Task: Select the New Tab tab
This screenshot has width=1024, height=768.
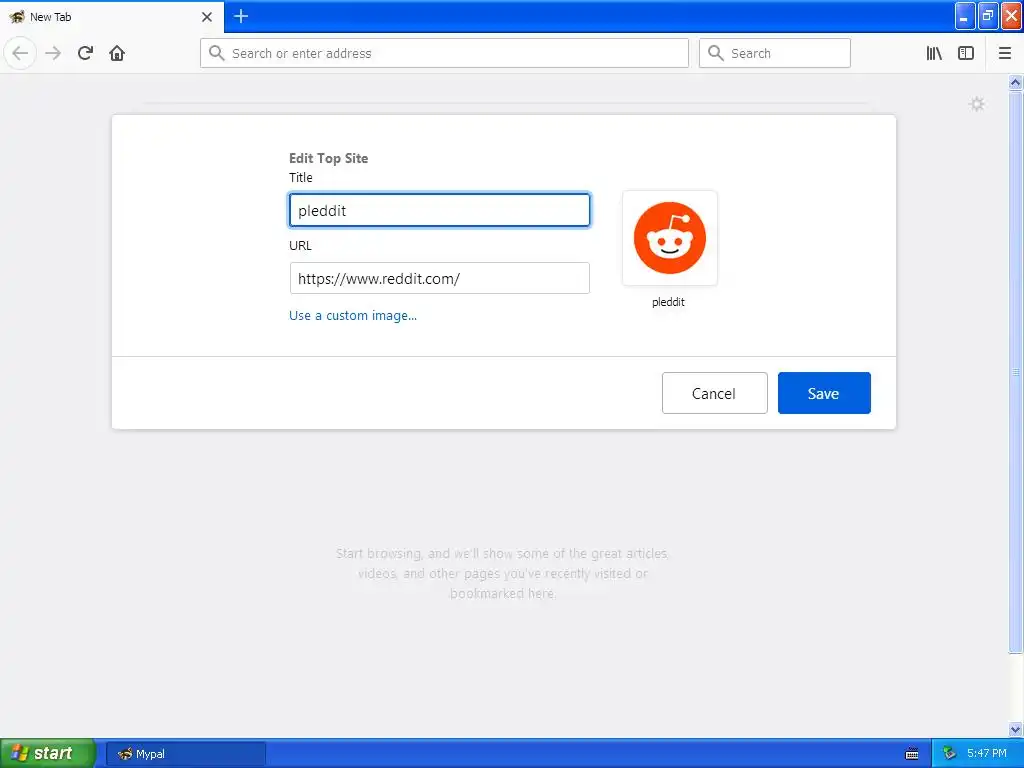Action: click(x=111, y=17)
